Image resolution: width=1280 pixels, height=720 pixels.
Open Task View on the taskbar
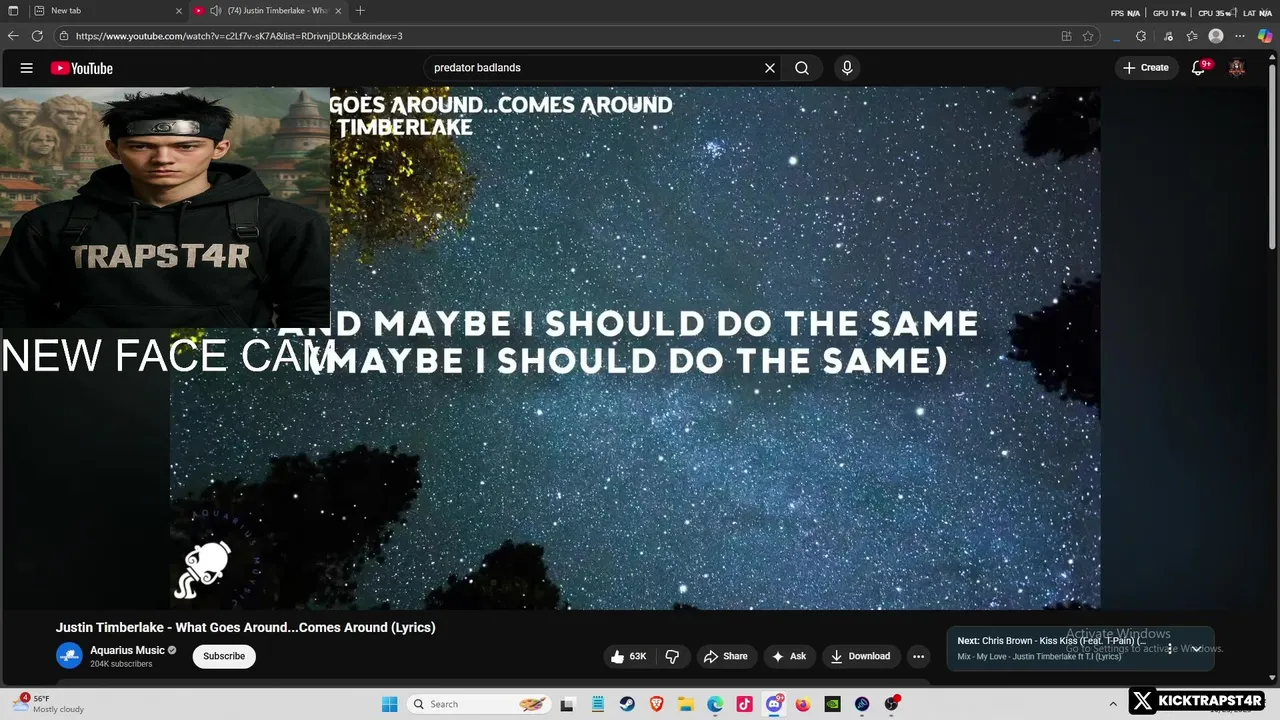pyautogui.click(x=567, y=704)
